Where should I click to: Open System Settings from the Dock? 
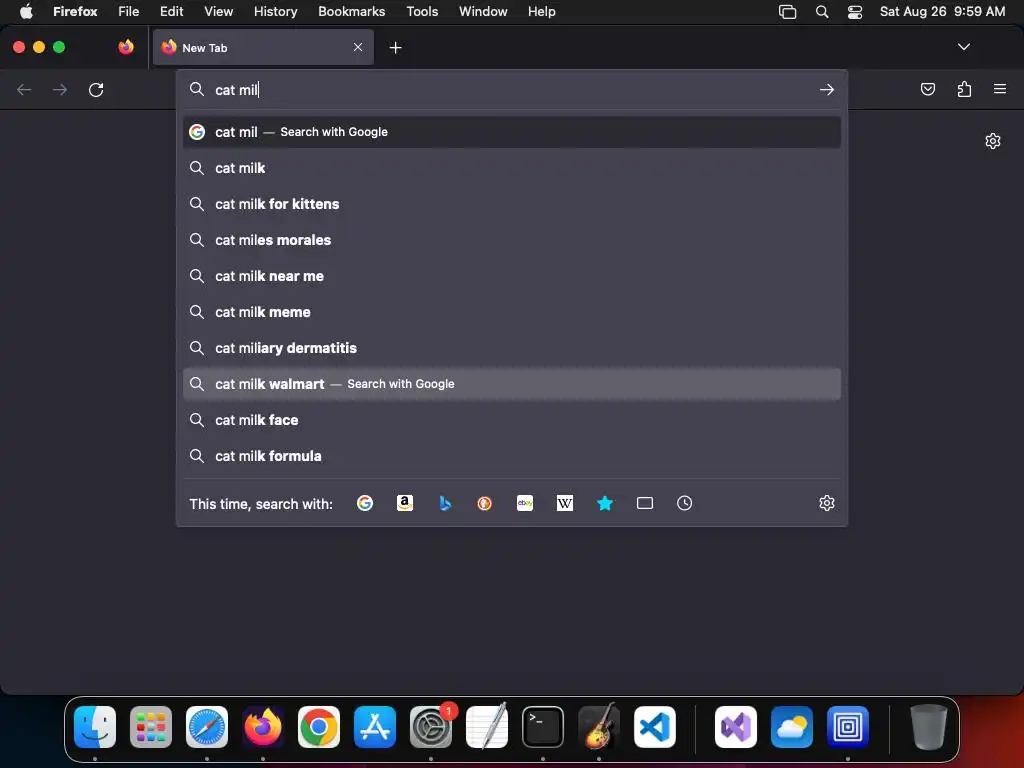pyautogui.click(x=431, y=726)
